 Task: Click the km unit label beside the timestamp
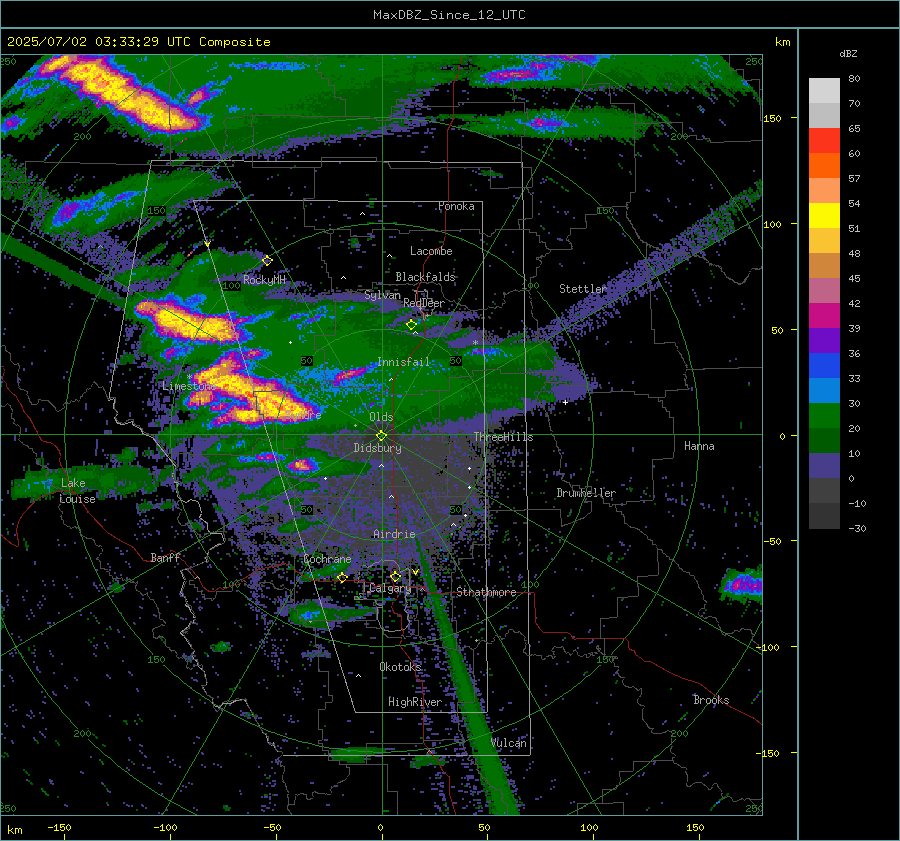tap(782, 42)
